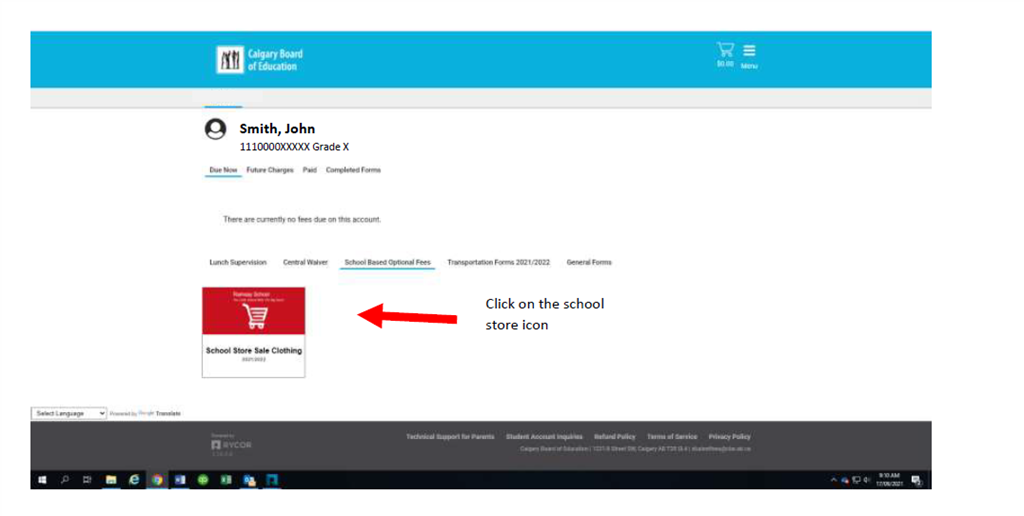
Task: Open the Refund Policy link
Action: pyautogui.click(x=614, y=437)
